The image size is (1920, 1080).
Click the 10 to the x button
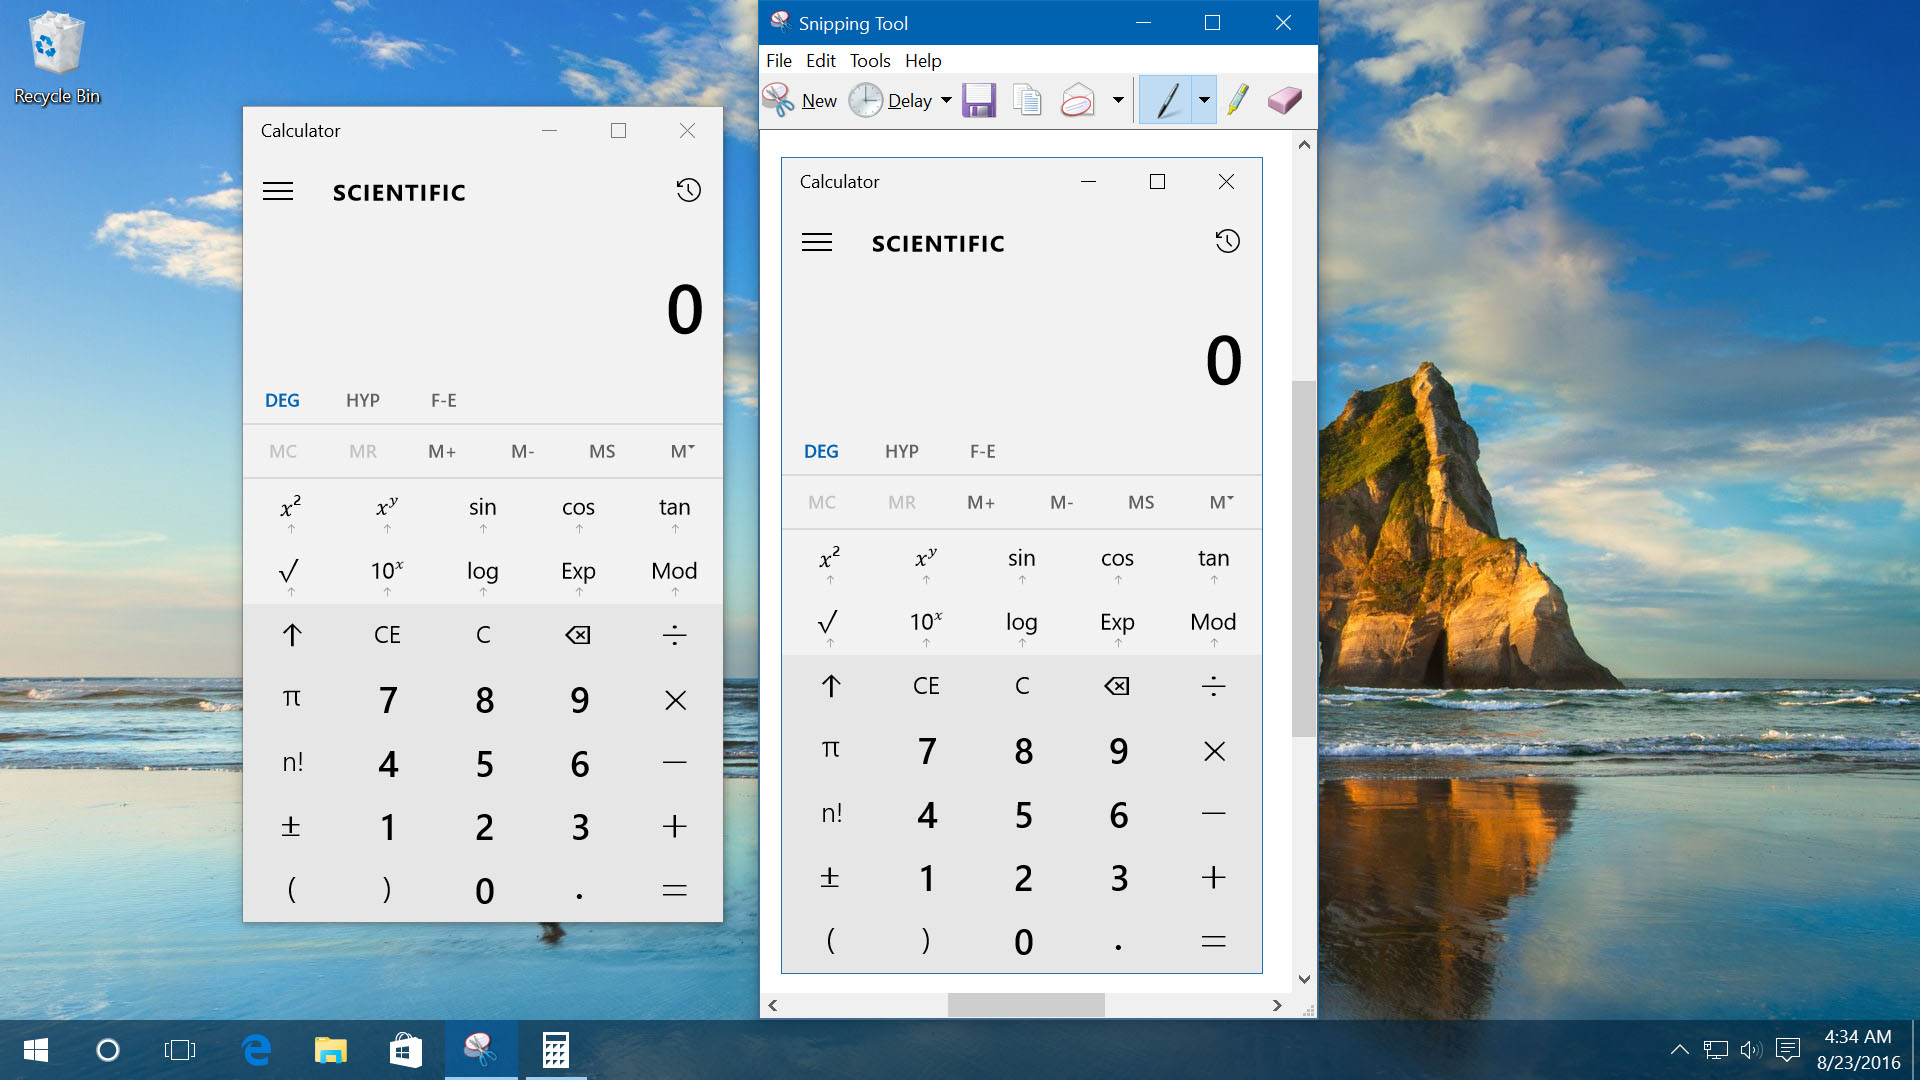tap(387, 573)
